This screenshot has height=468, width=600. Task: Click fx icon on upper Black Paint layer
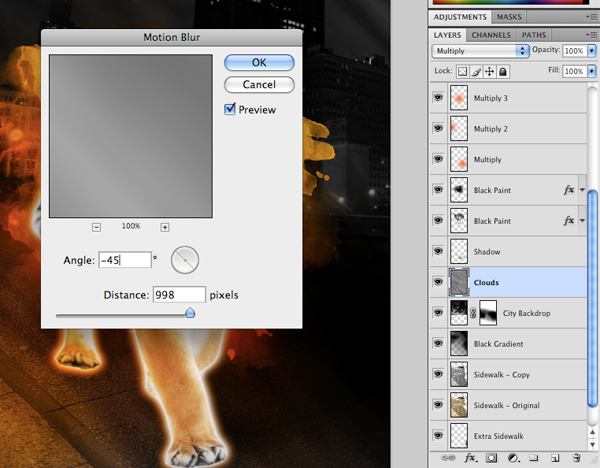[x=569, y=190]
